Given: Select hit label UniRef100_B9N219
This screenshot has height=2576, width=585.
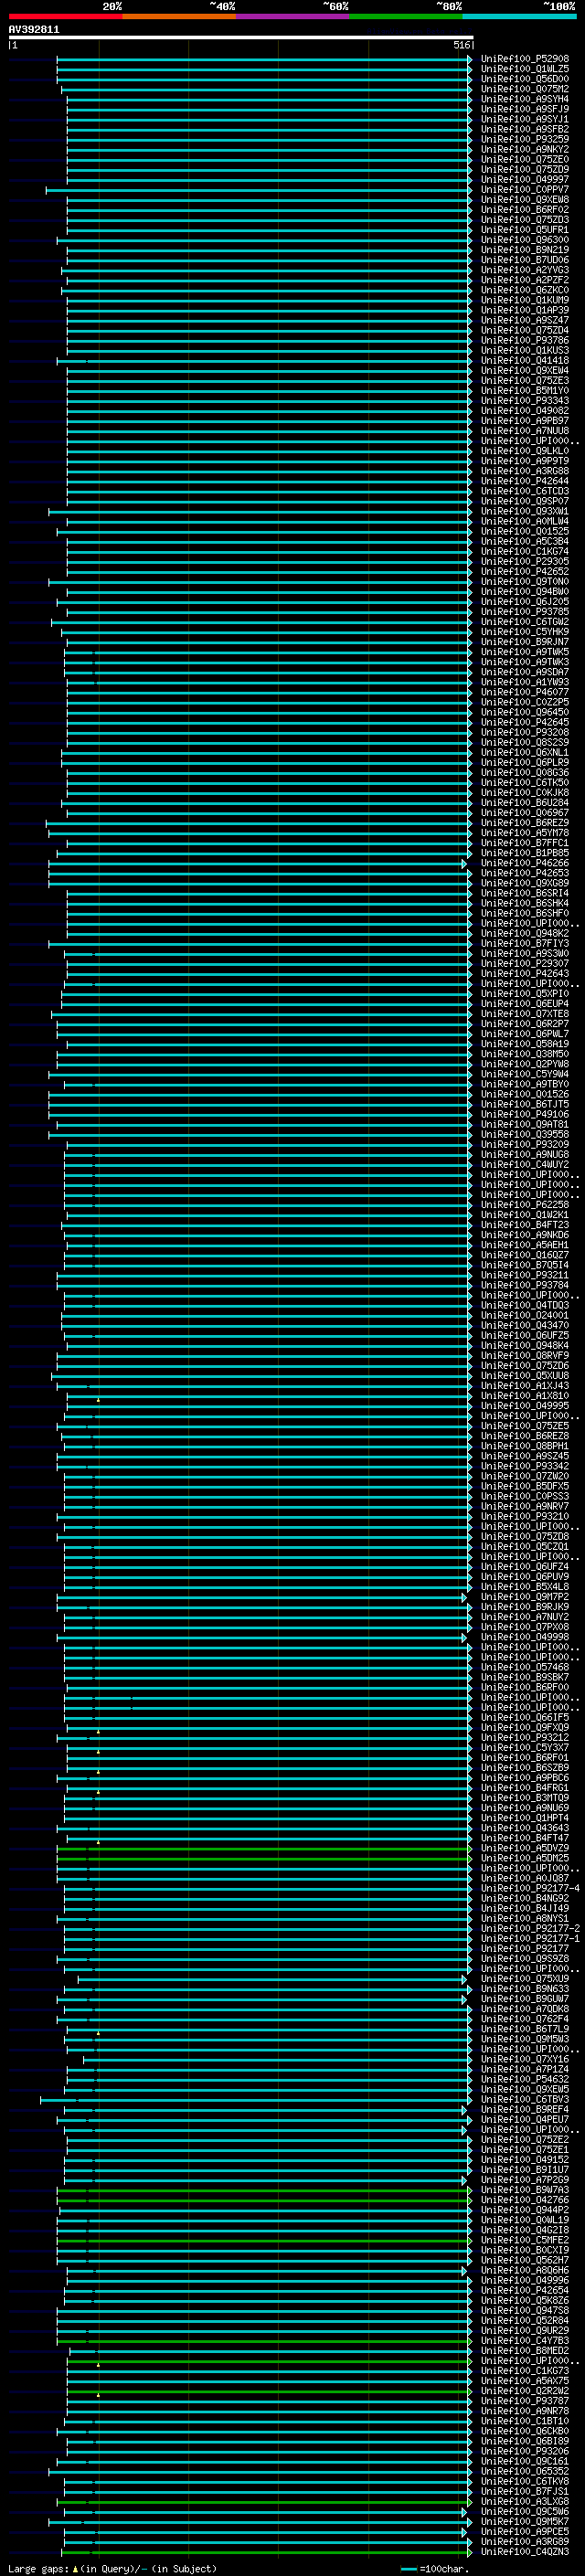Looking at the screenshot, I should point(525,250).
